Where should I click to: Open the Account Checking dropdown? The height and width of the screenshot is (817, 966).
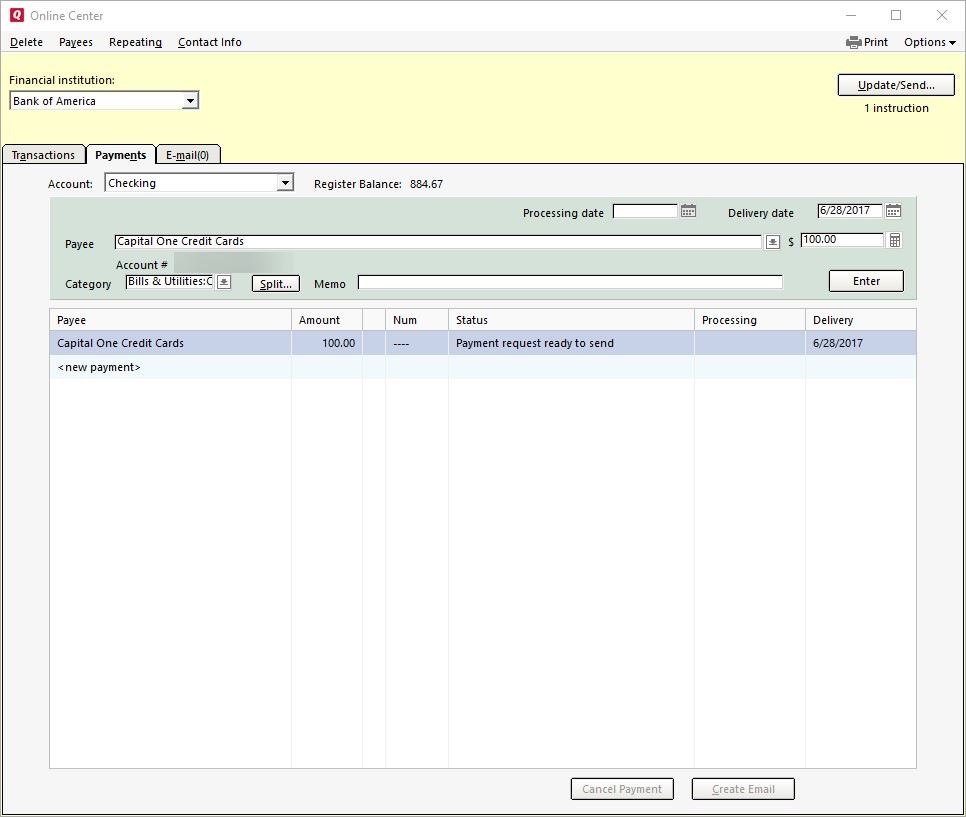[x=285, y=183]
